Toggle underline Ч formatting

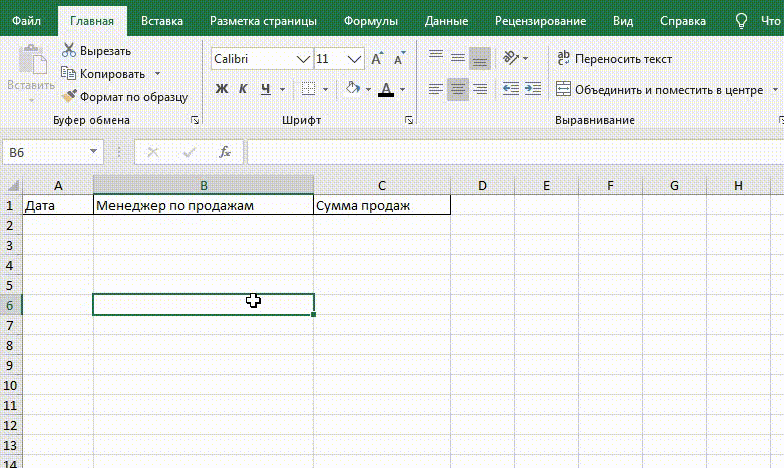[266, 89]
